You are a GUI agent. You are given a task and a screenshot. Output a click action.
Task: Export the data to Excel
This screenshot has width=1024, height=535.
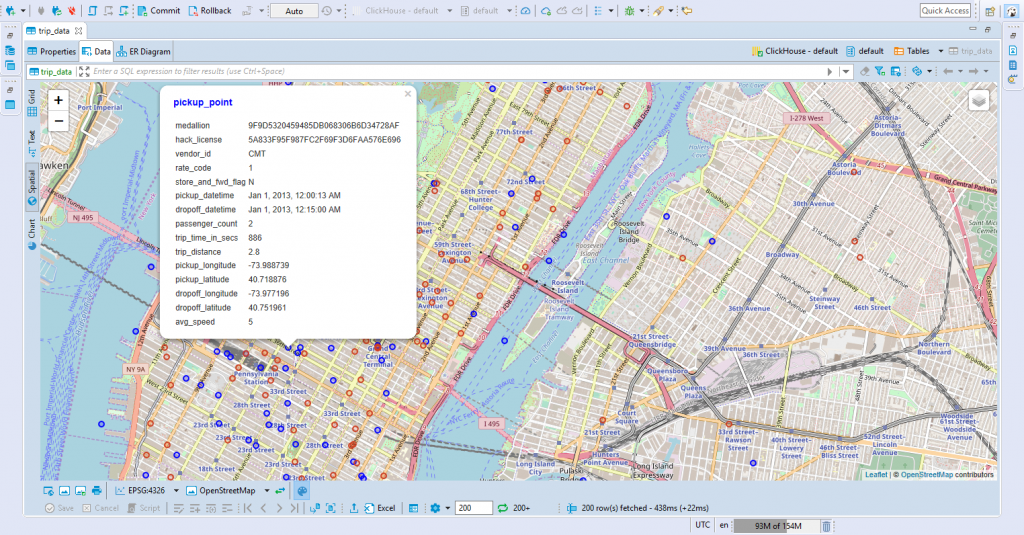point(379,508)
